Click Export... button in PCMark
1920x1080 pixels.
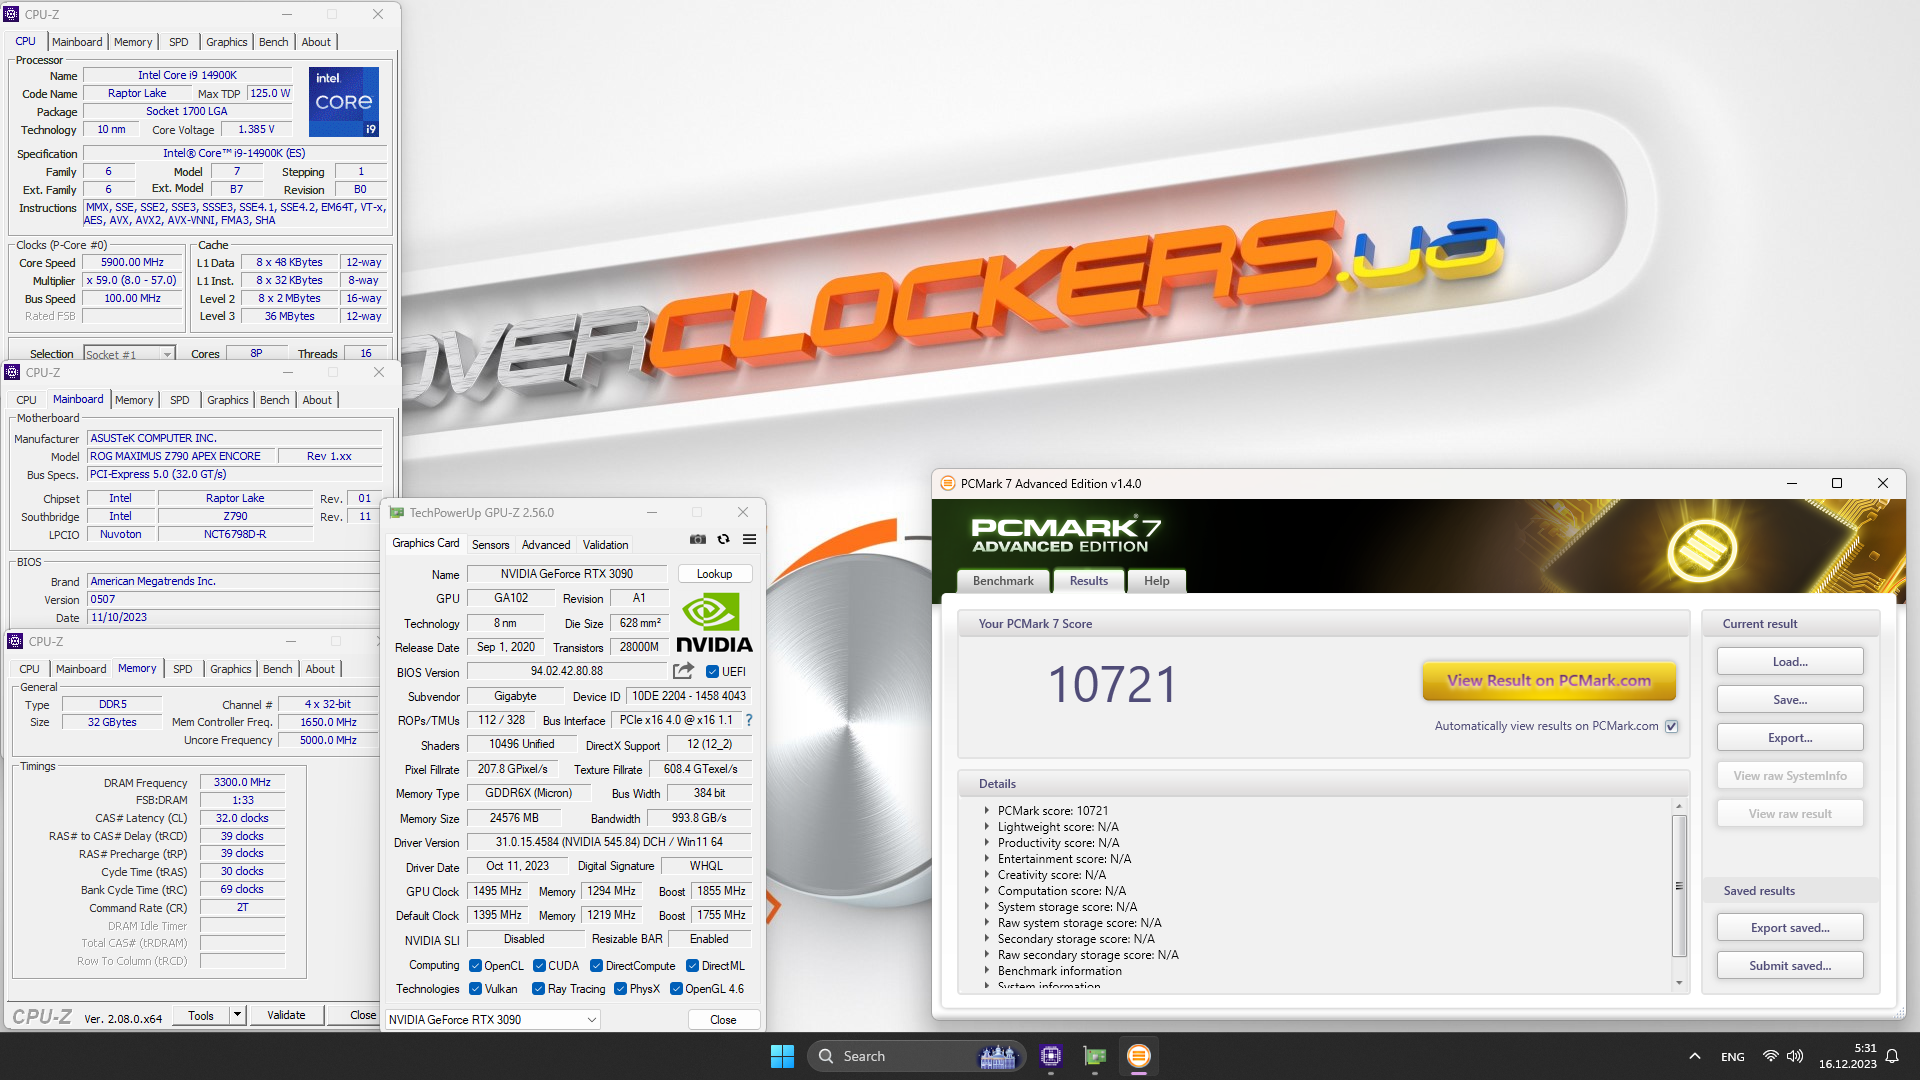[x=1790, y=738]
